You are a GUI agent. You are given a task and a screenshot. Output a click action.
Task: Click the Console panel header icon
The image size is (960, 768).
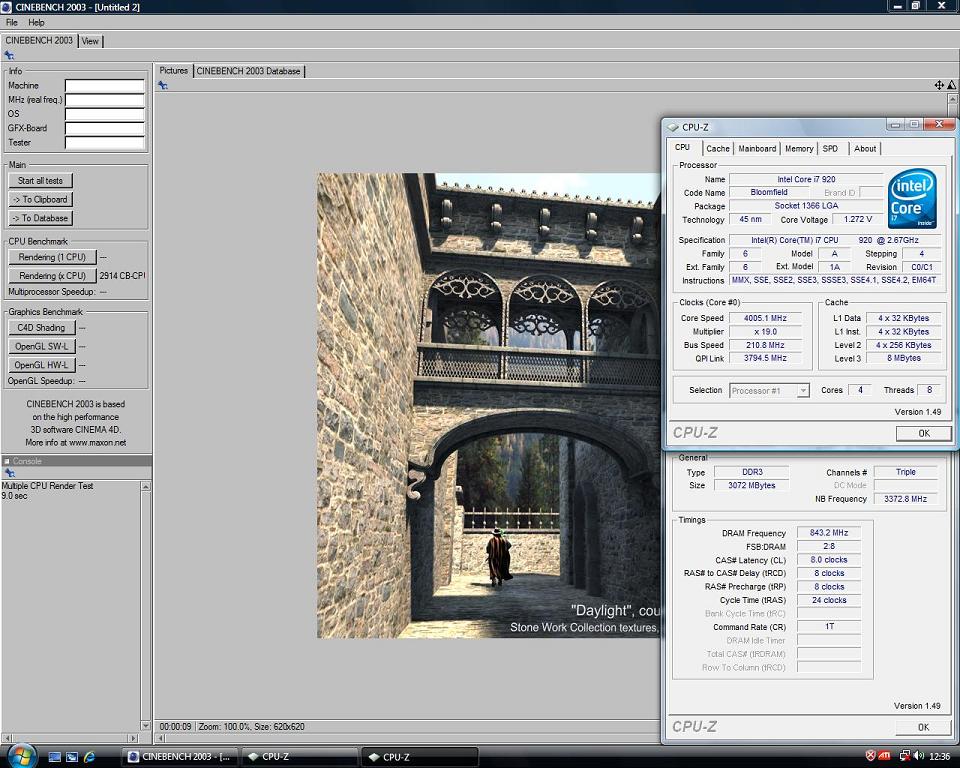[x=7, y=461]
